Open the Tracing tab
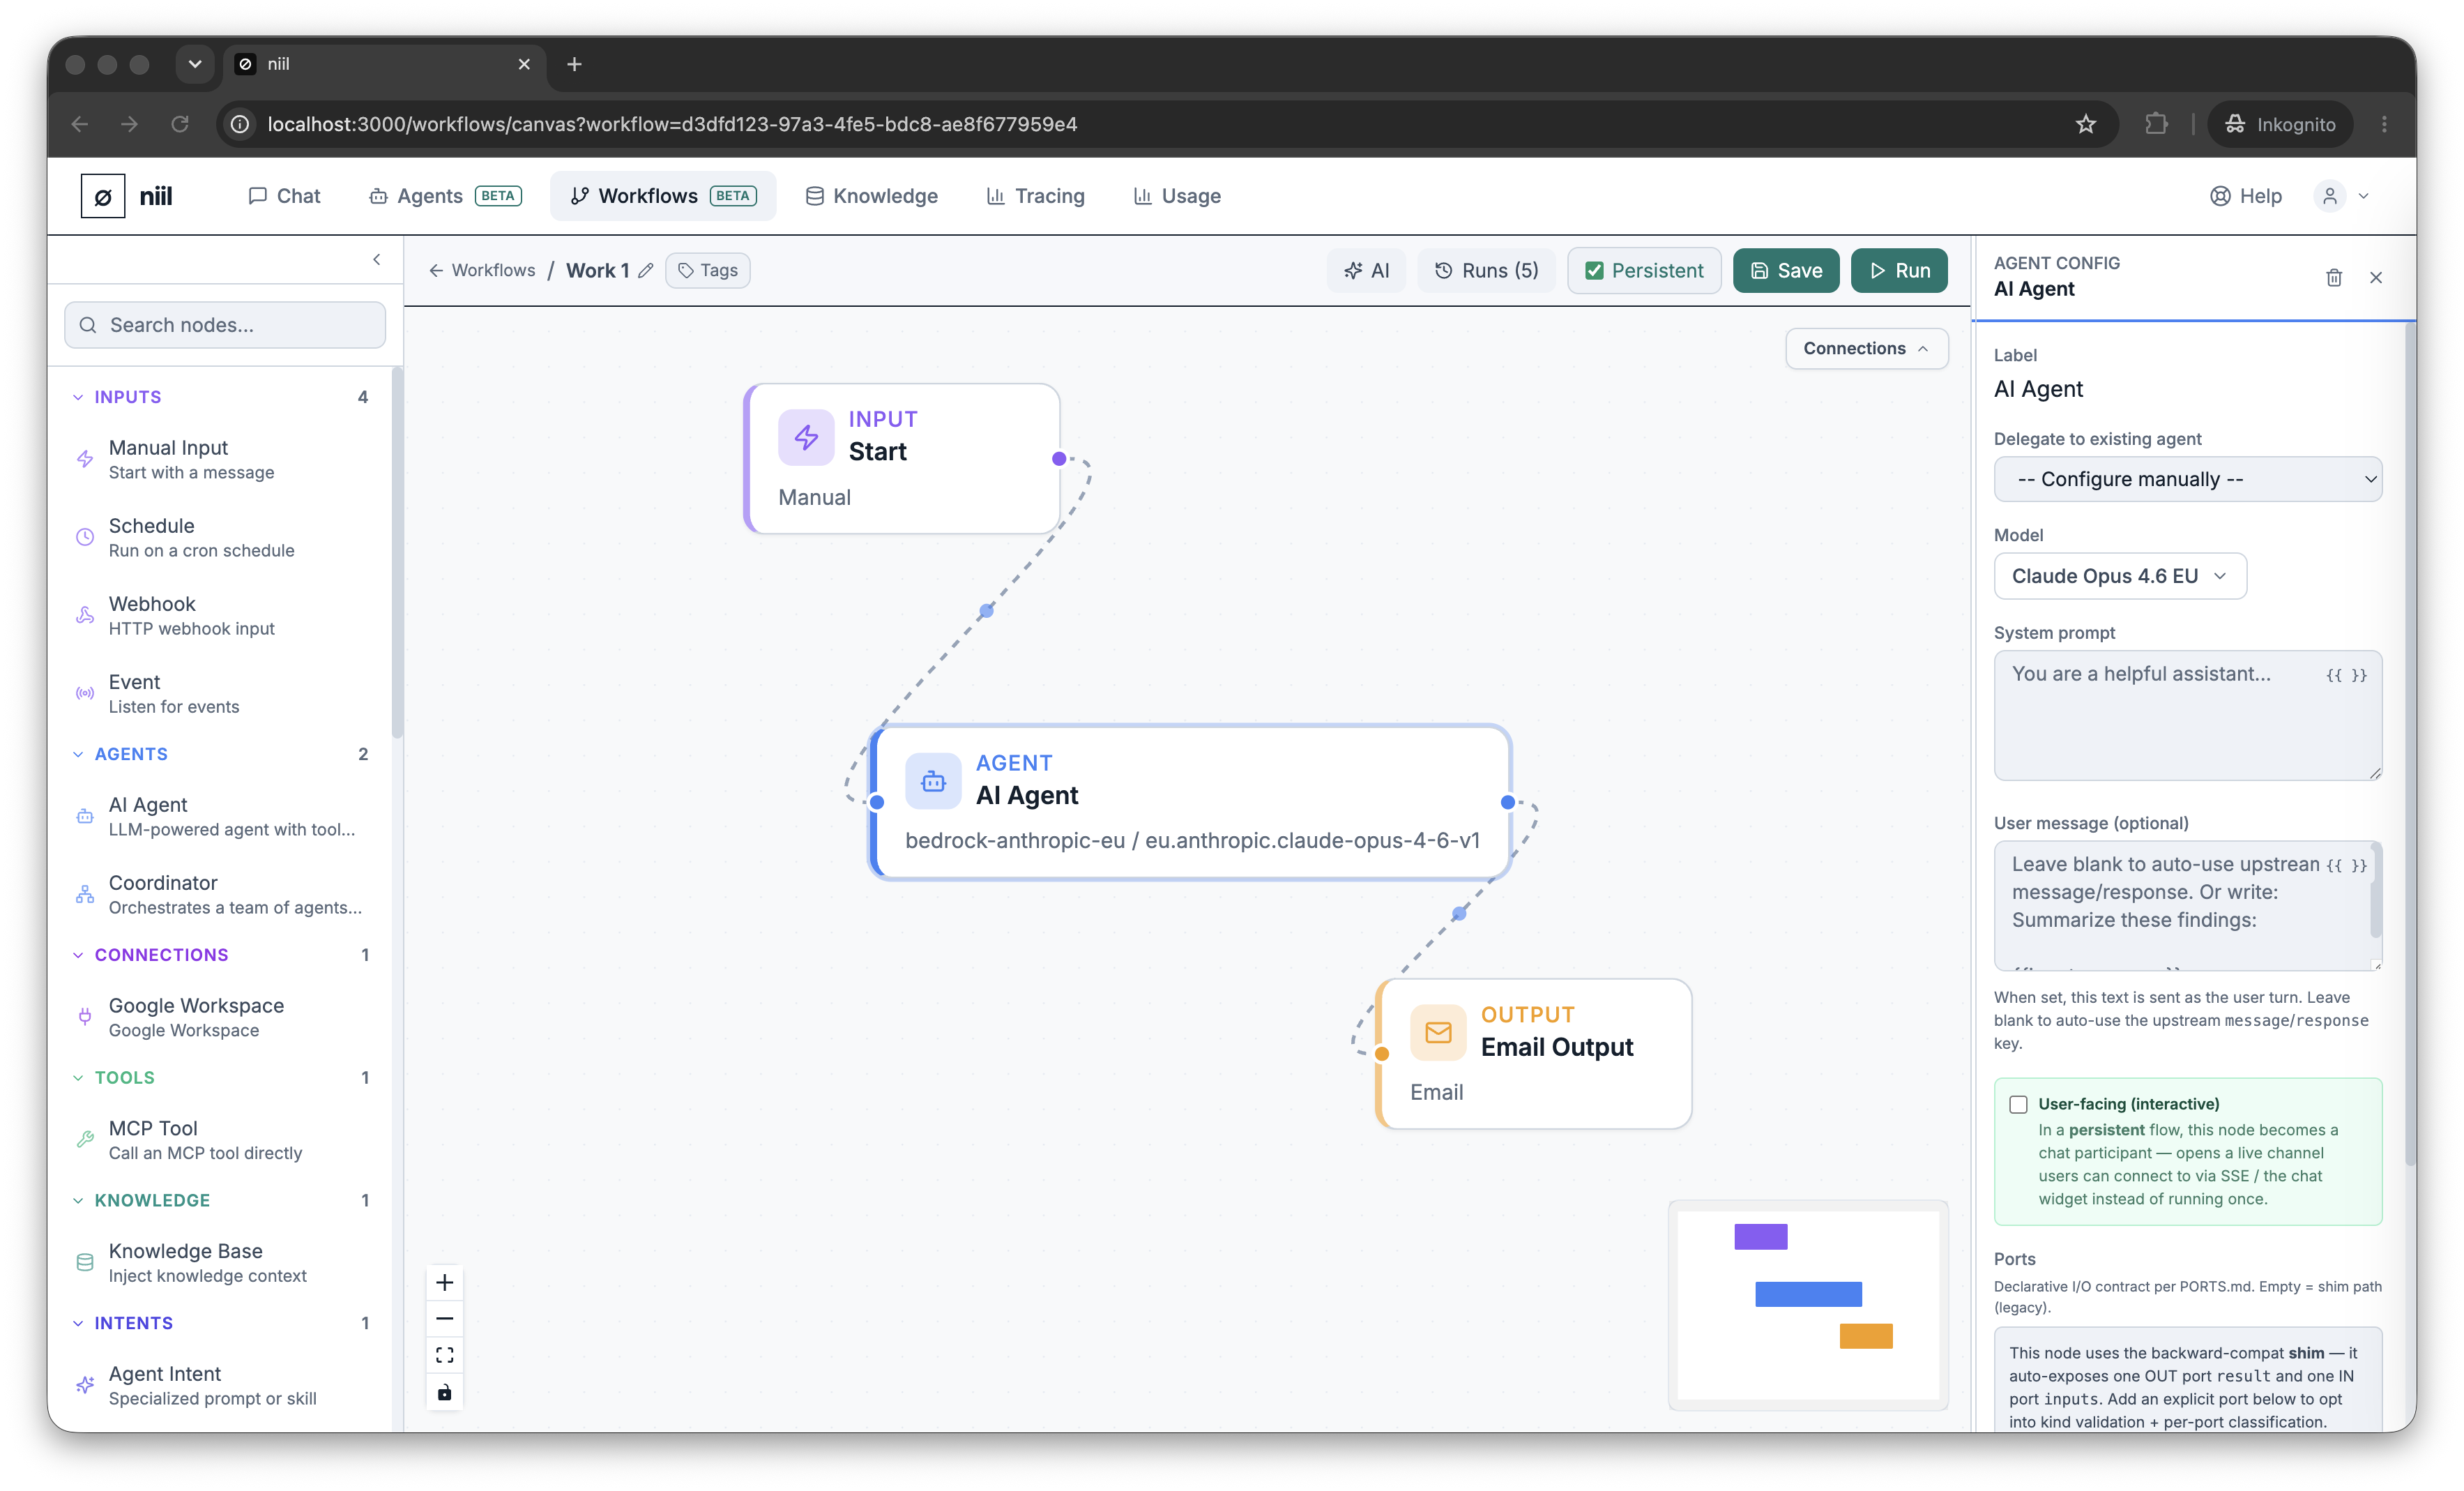This screenshot has width=2464, height=1491. pos(1035,196)
